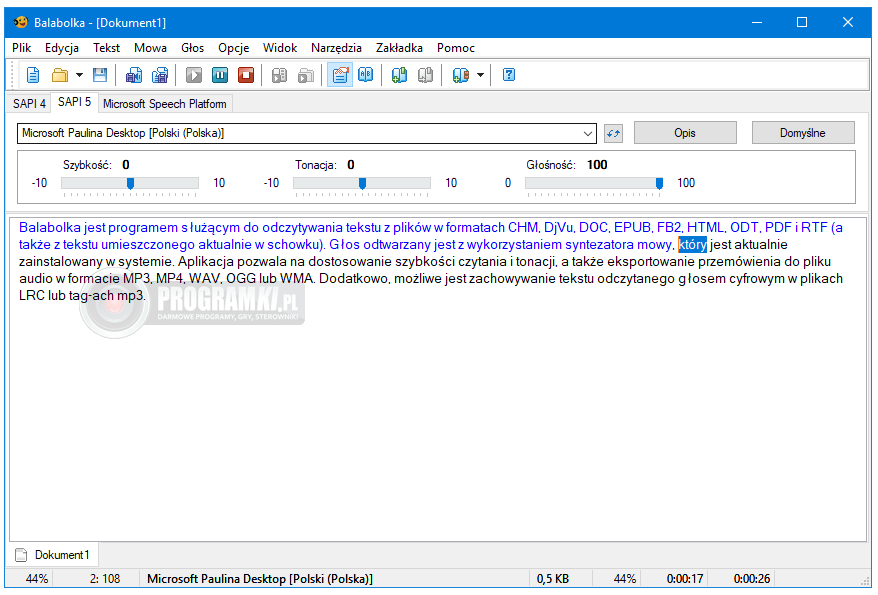
Task: Open the Plik menu
Action: pos(21,48)
